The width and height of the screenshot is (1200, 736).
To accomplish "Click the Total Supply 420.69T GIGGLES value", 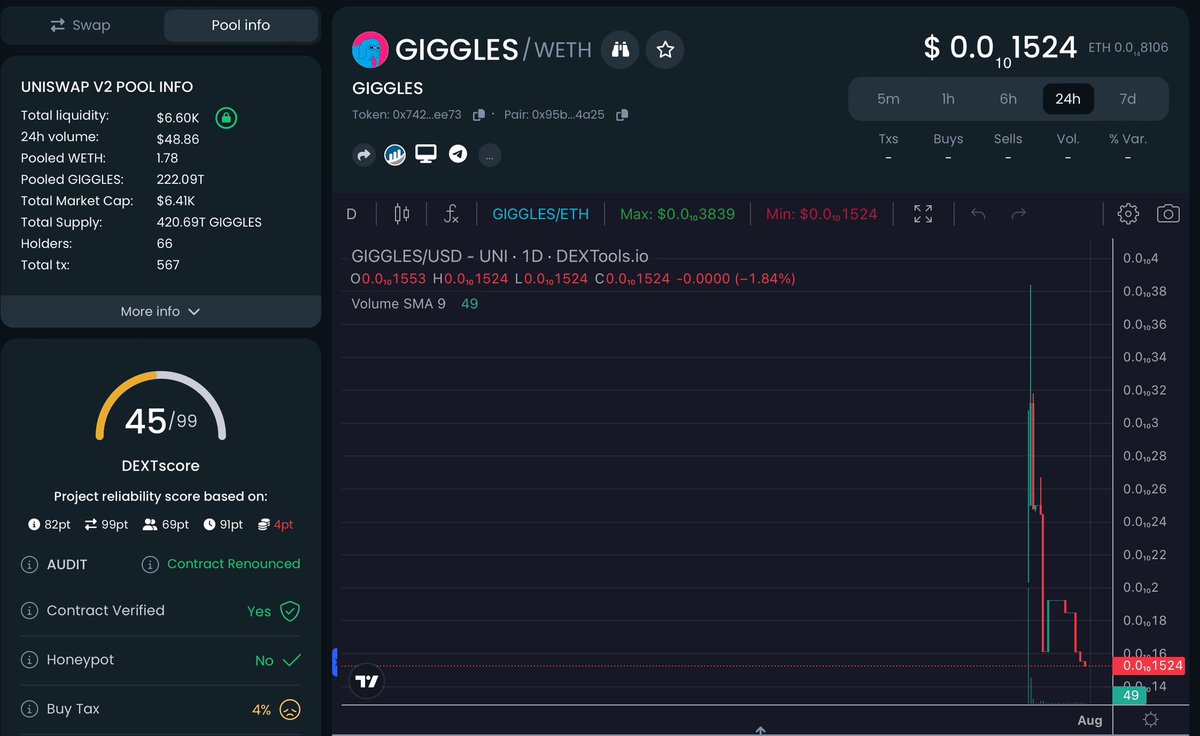I will 209,222.
